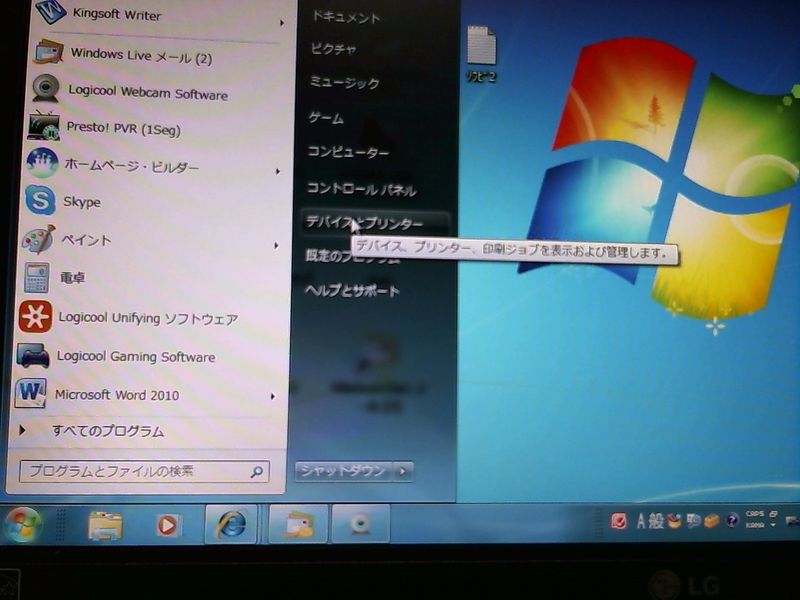This screenshot has height=600, width=800.
Task: Open コンピューター from Start menu
Action: (348, 152)
